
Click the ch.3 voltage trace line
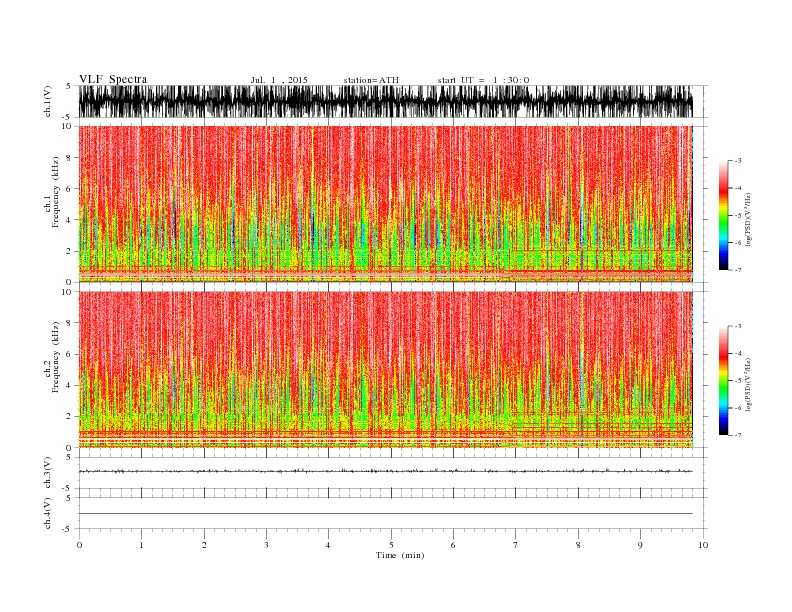tap(386, 471)
